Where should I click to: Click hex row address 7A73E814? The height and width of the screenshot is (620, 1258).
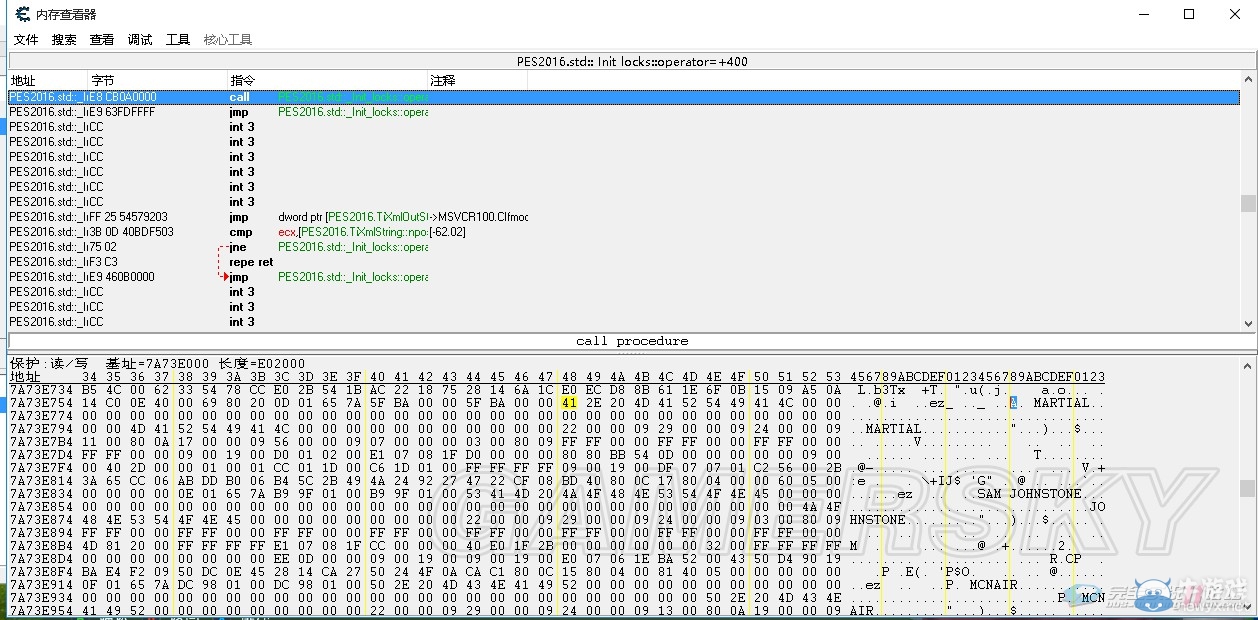pos(40,481)
